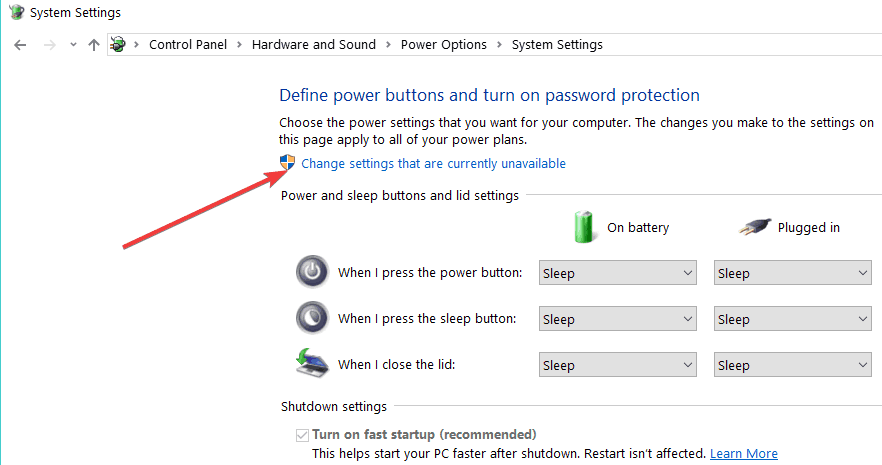The width and height of the screenshot is (882, 465).
Task: Toggle Turn on fast startup checkbox
Action: click(302, 435)
